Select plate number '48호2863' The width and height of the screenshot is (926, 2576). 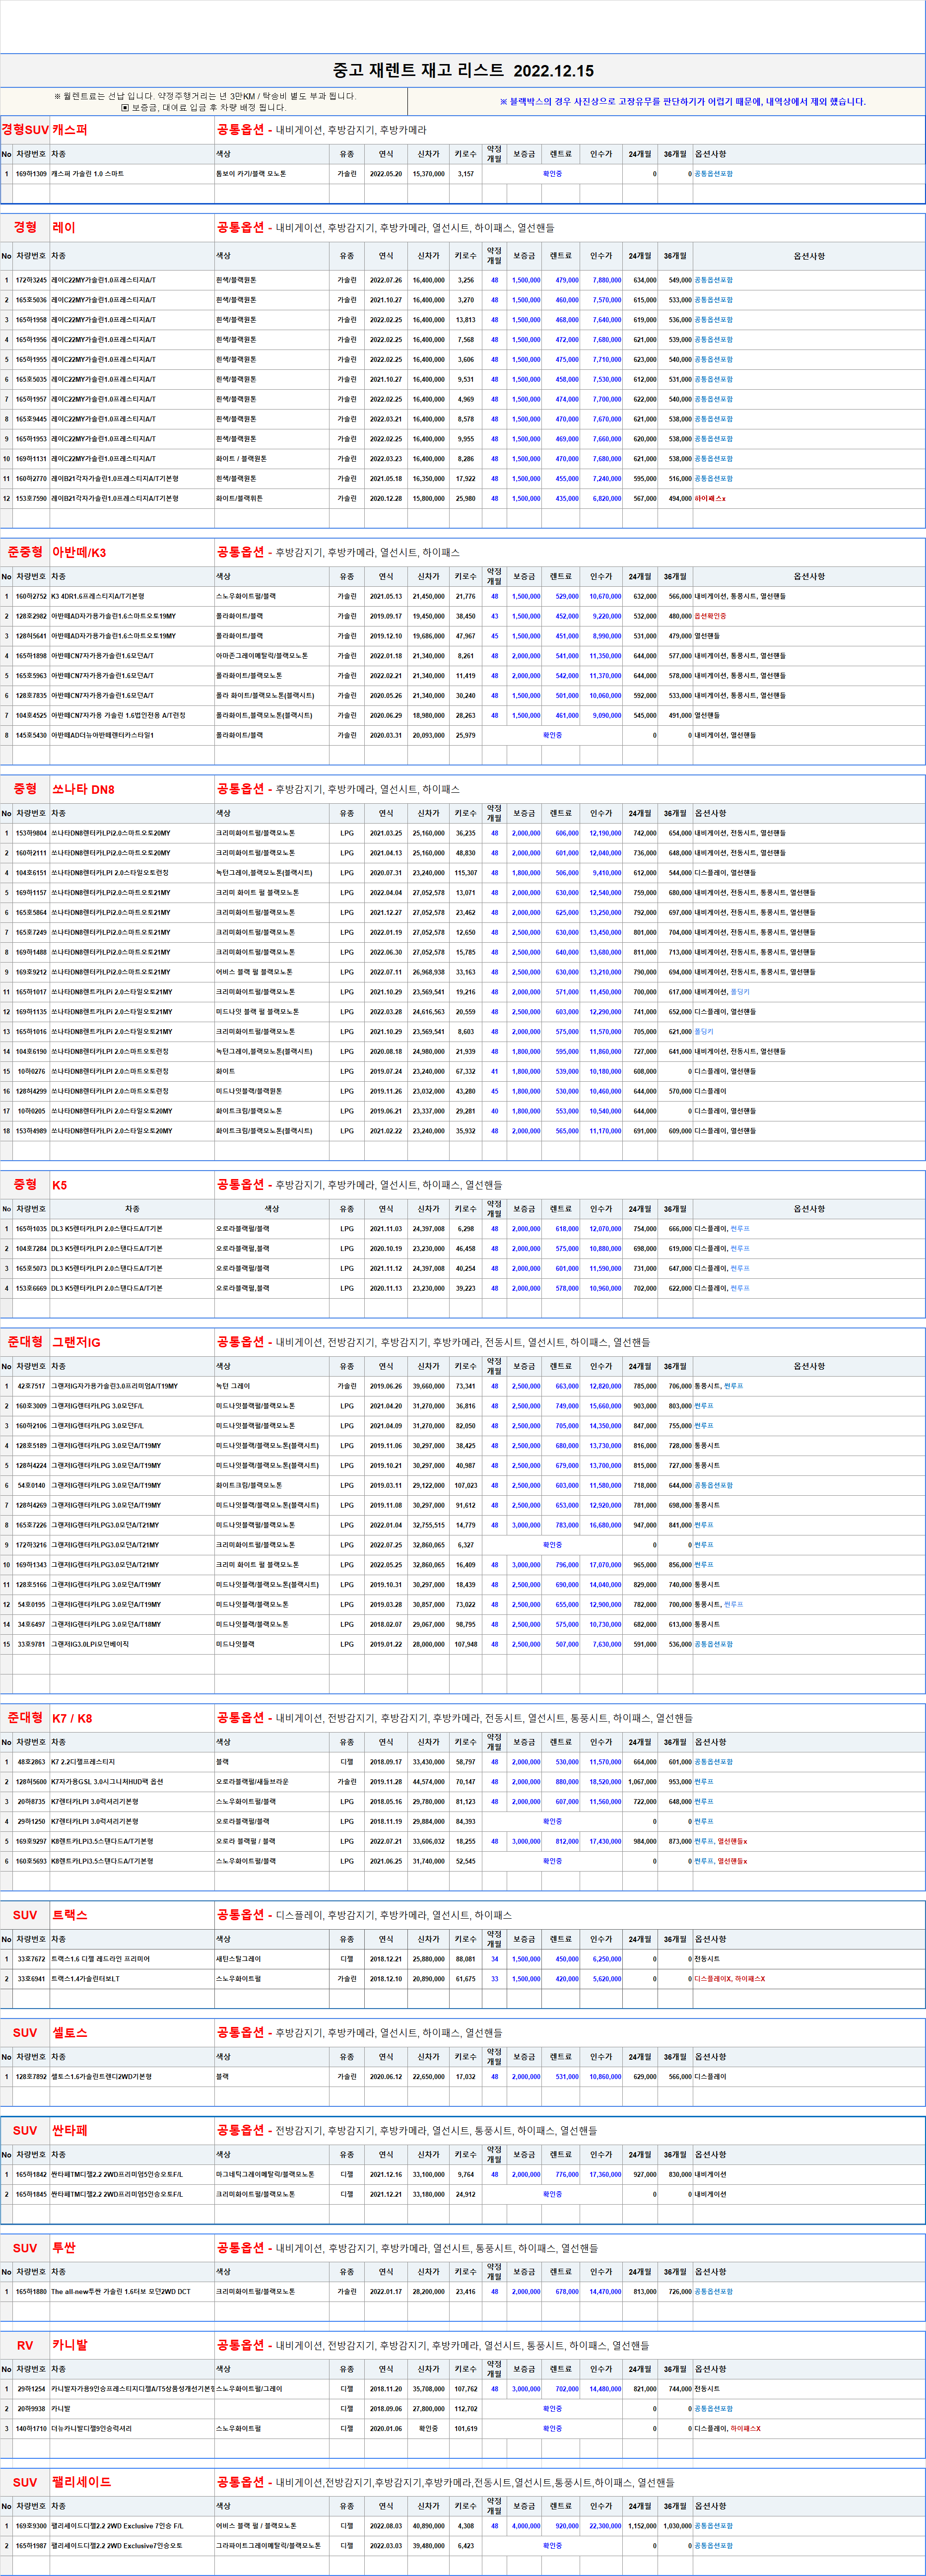pos(31,1762)
